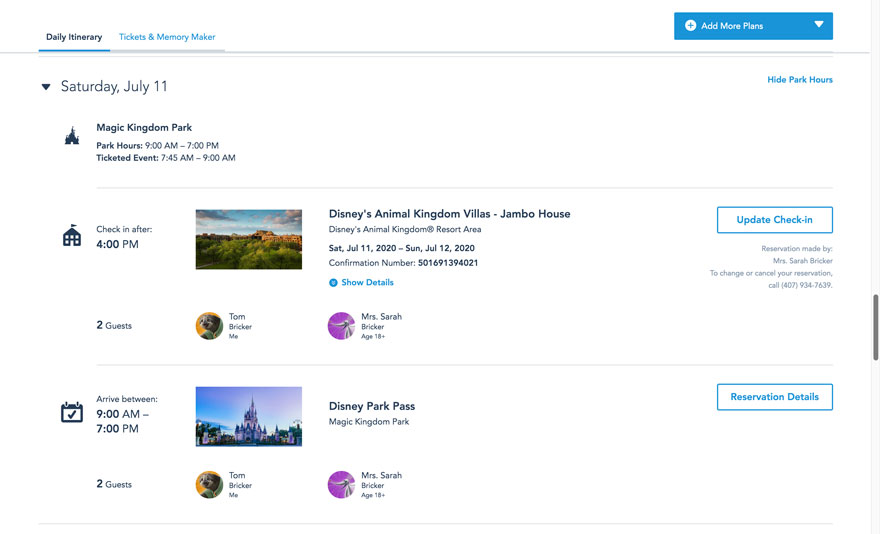Click the Reservation Details button

coord(774,397)
